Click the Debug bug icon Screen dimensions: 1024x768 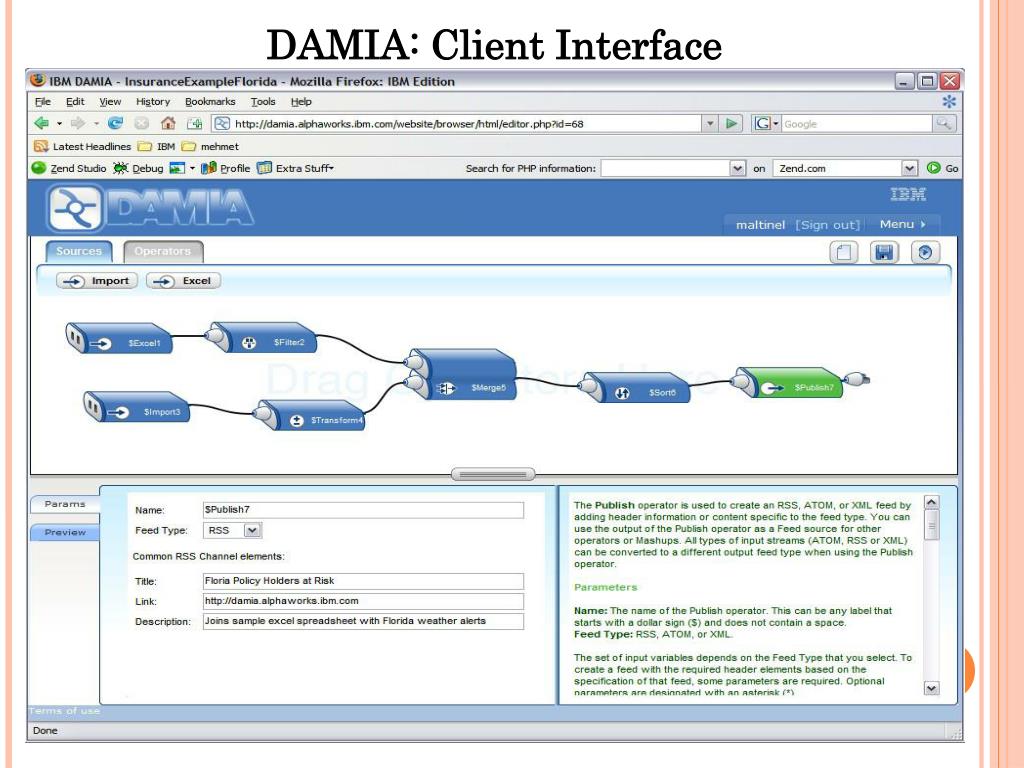[121, 168]
